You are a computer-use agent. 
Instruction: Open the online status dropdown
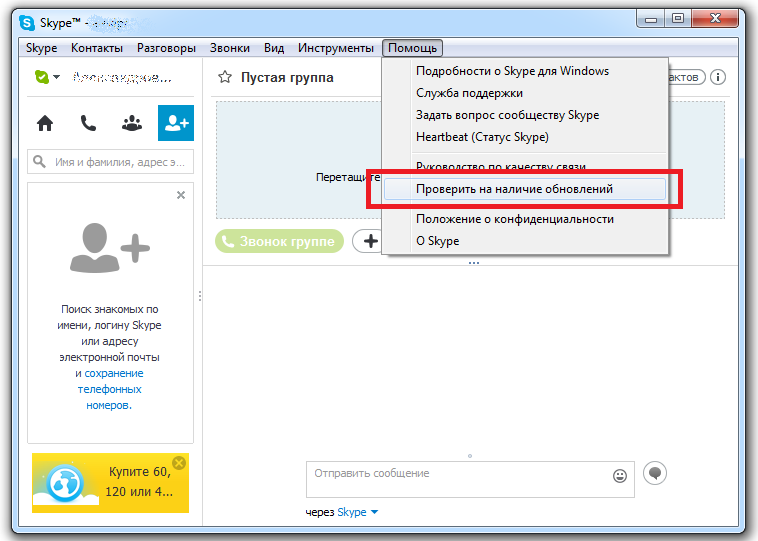[x=48, y=77]
